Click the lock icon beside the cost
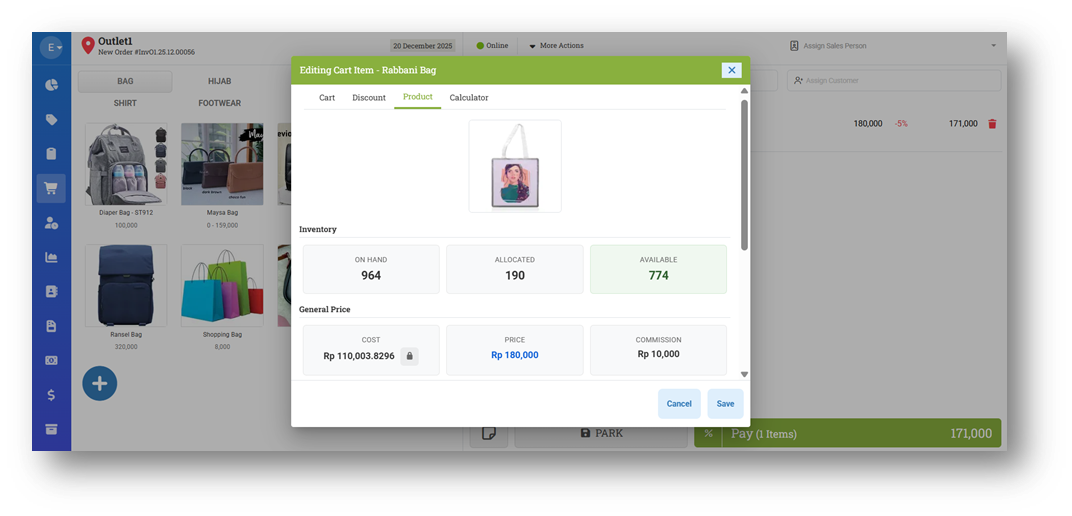The width and height of the screenshot is (1072, 516). pos(410,356)
